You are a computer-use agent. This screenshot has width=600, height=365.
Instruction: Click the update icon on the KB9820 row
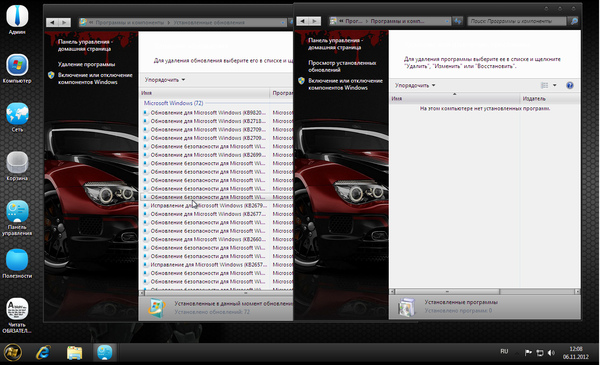click(145, 112)
